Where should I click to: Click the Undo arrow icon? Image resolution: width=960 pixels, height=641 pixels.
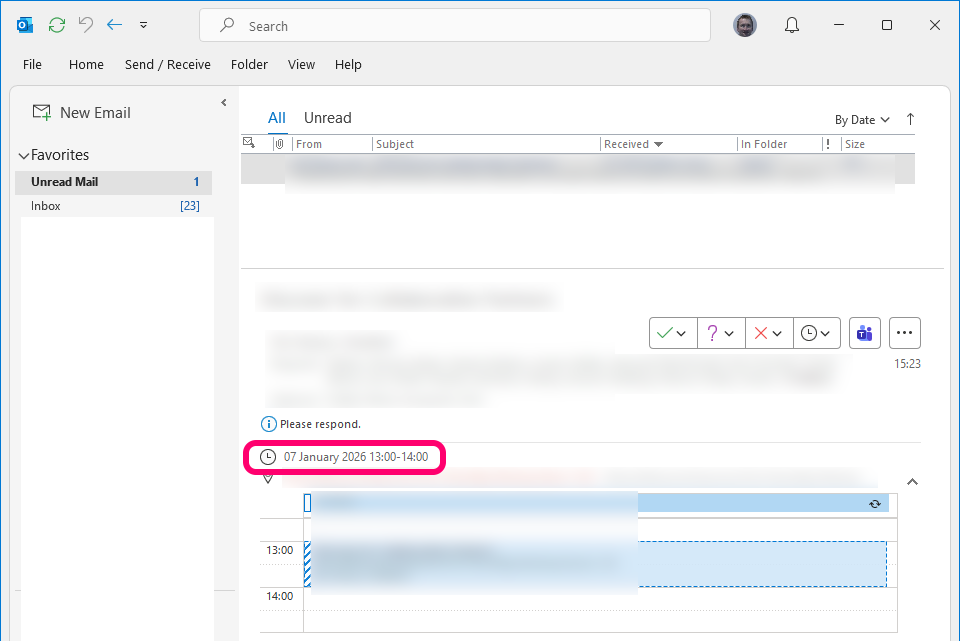pyautogui.click(x=86, y=24)
